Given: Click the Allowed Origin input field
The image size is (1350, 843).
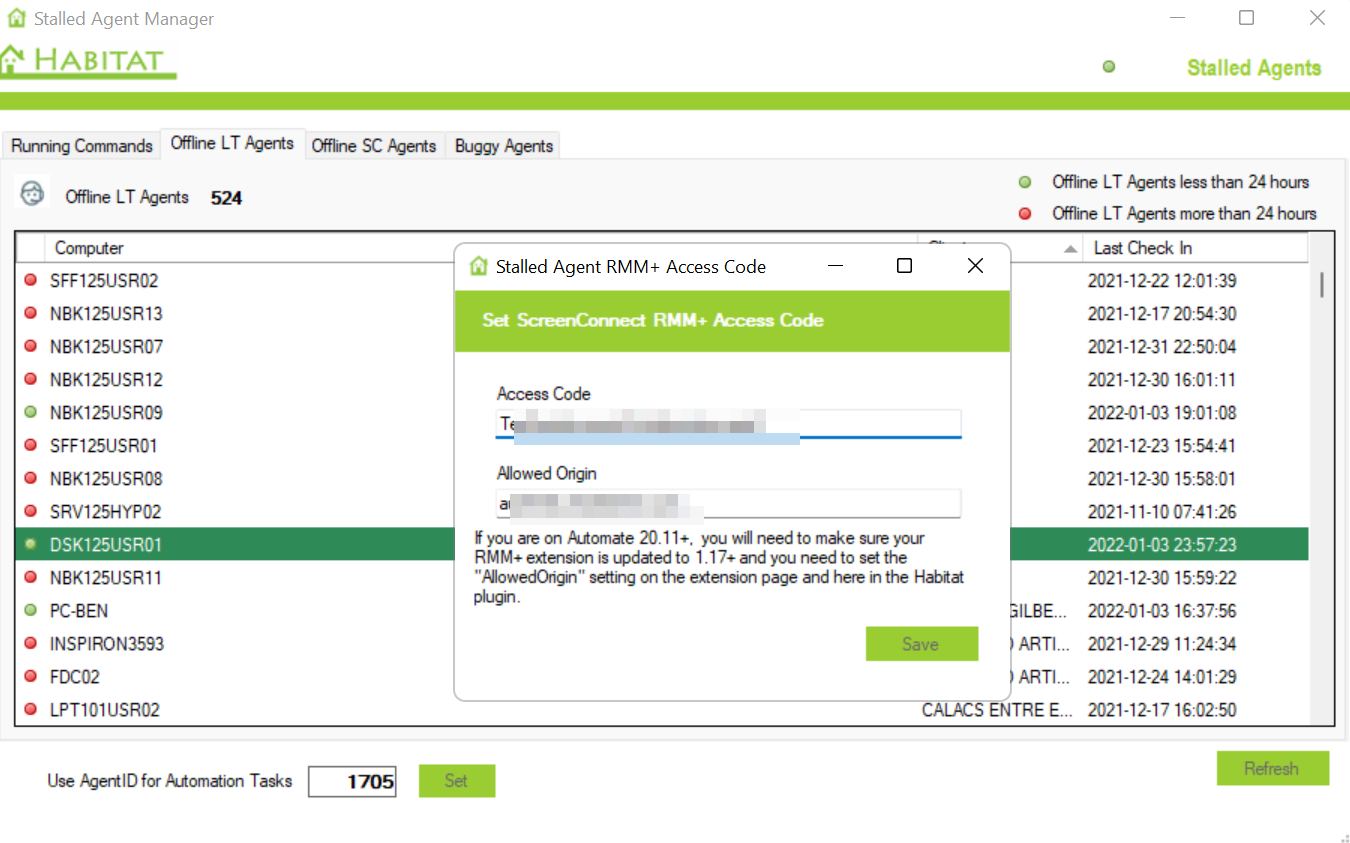Looking at the screenshot, I should pyautogui.click(x=728, y=503).
